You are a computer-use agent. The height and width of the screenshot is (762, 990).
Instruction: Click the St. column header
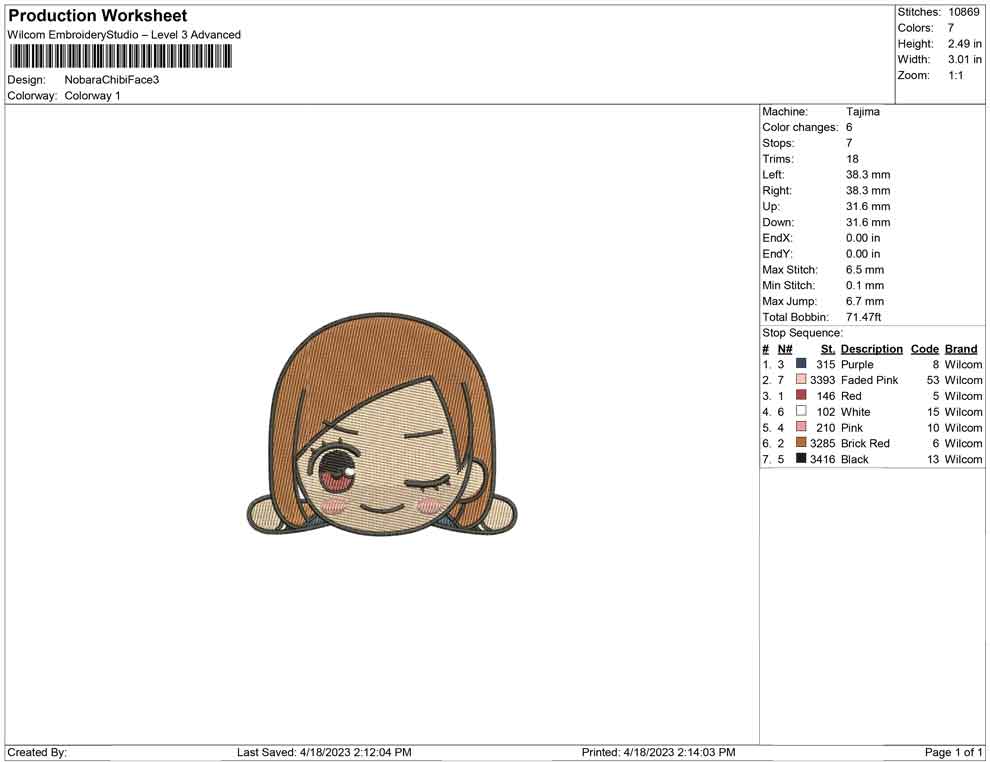(828, 348)
